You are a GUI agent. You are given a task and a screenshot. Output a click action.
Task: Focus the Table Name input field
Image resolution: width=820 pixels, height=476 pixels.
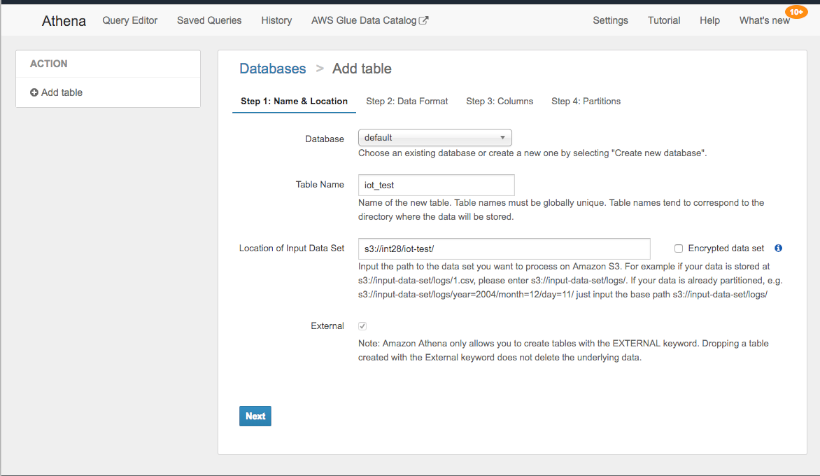(x=436, y=185)
